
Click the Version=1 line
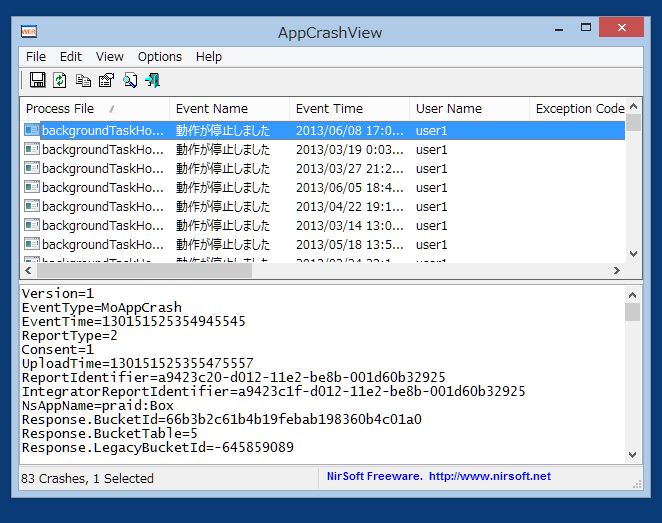pos(58,293)
